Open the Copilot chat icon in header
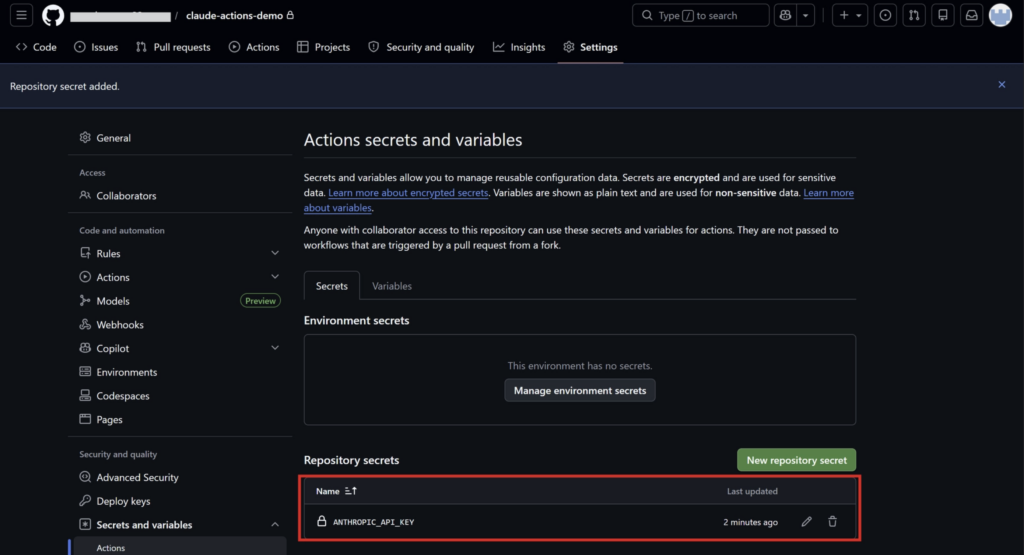This screenshot has width=1024, height=555. coord(786,15)
